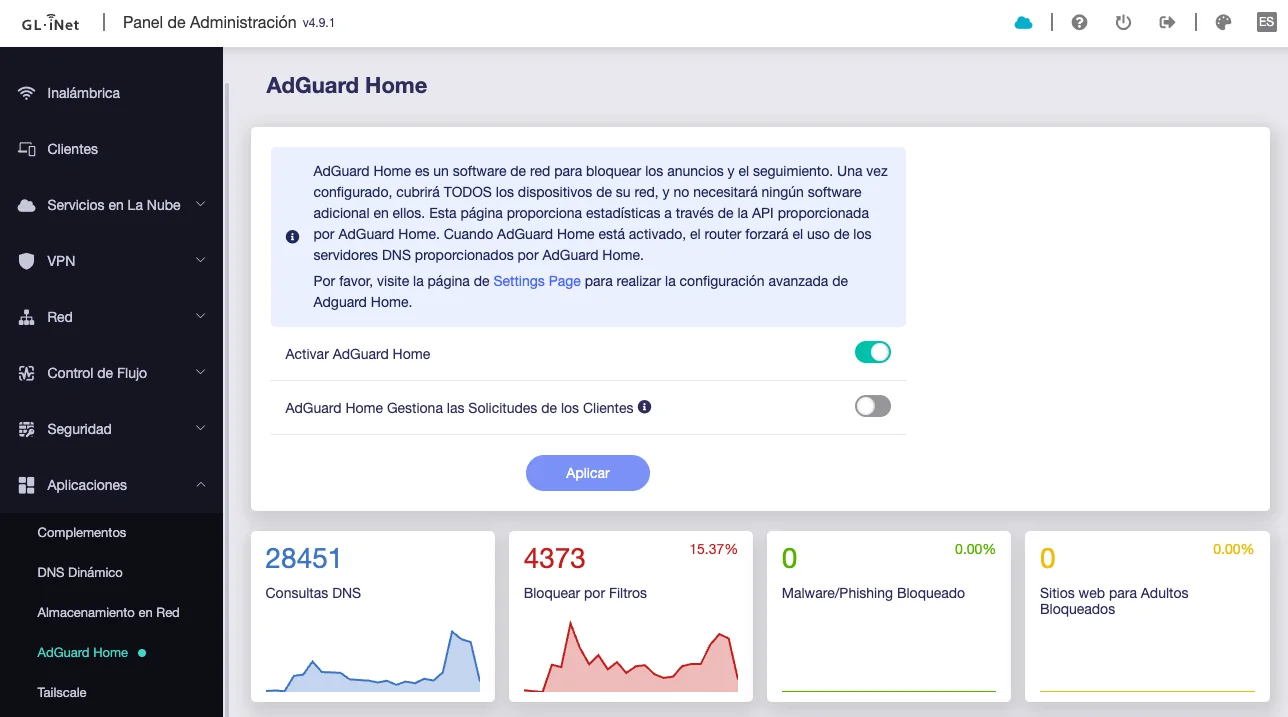Click the info icon in the description box

(292, 237)
